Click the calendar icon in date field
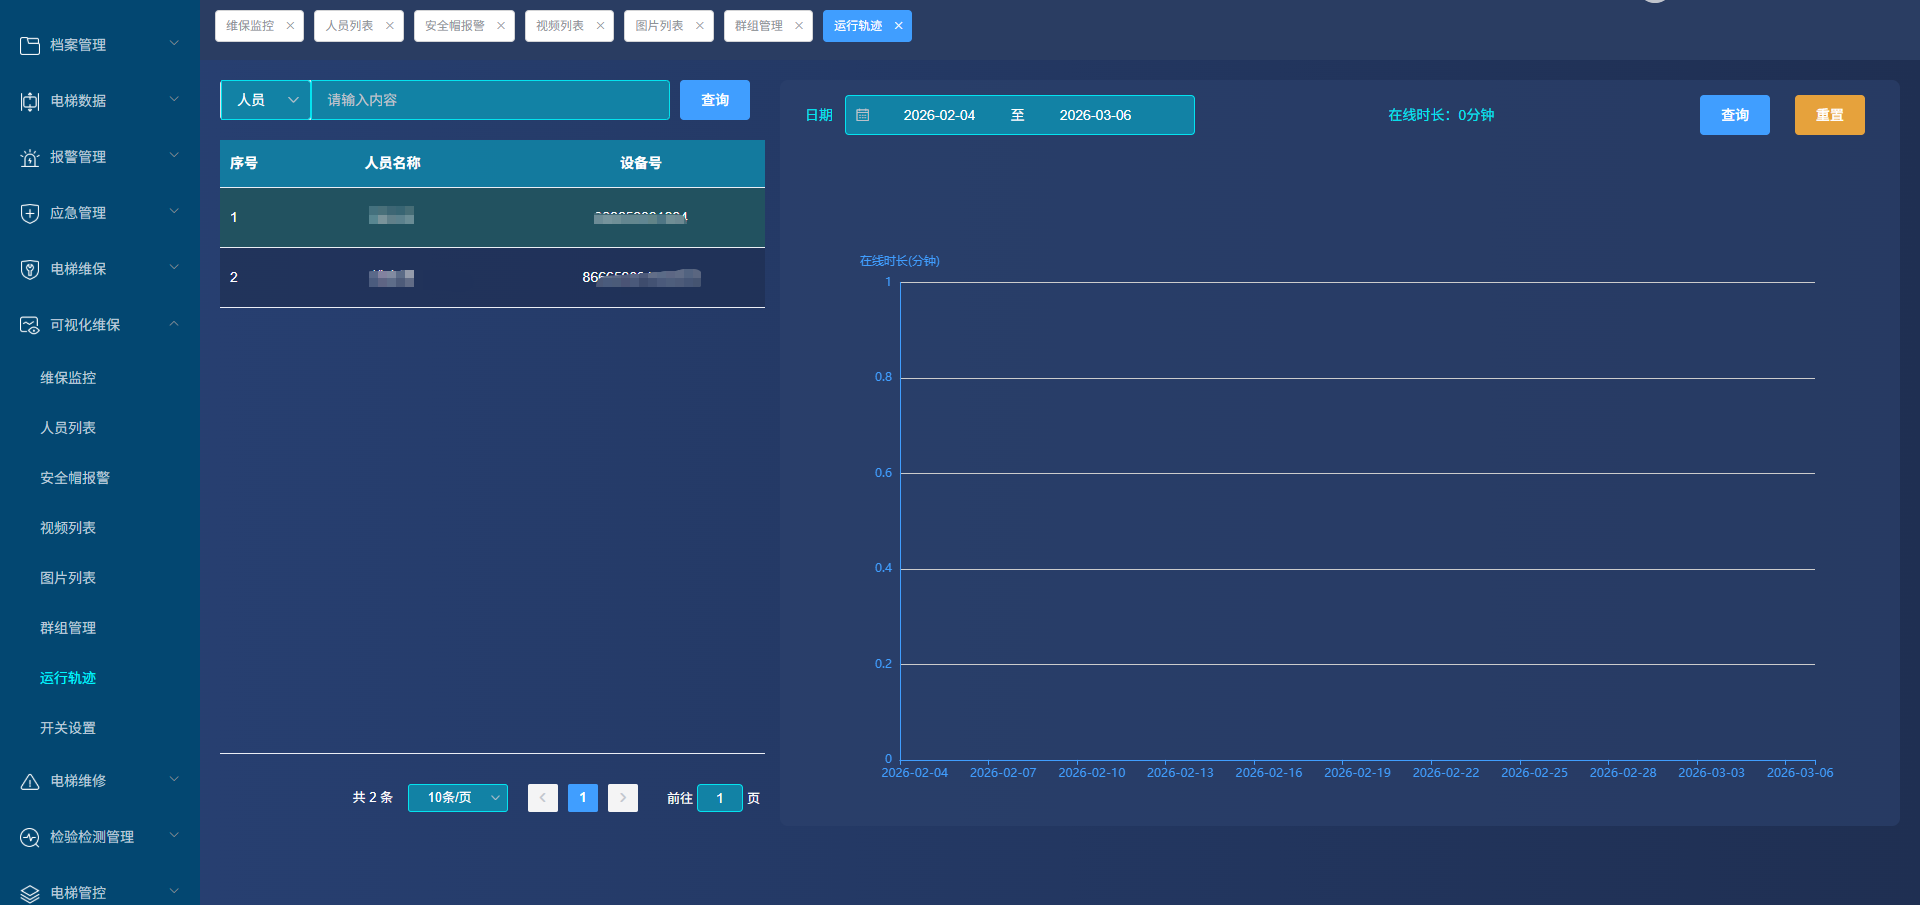The height and width of the screenshot is (905, 1920). [863, 115]
